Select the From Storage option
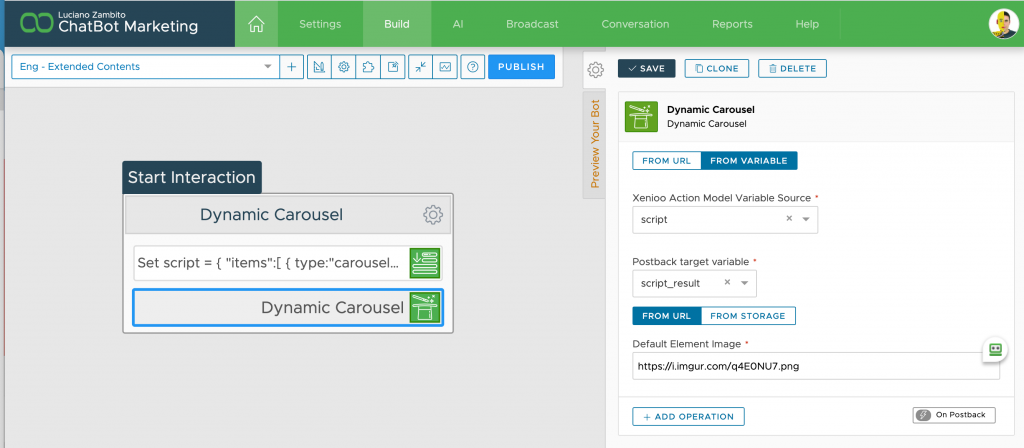This screenshot has height=448, width=1024. [x=748, y=316]
